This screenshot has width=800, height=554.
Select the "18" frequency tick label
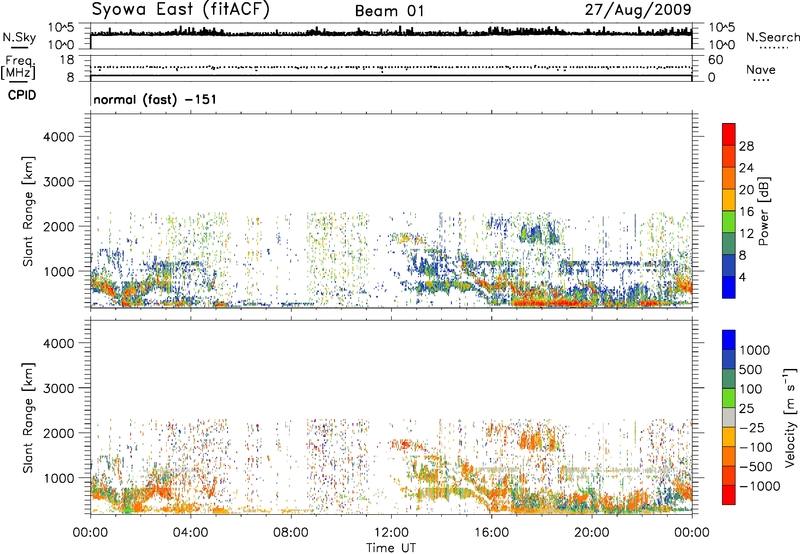click(66, 60)
